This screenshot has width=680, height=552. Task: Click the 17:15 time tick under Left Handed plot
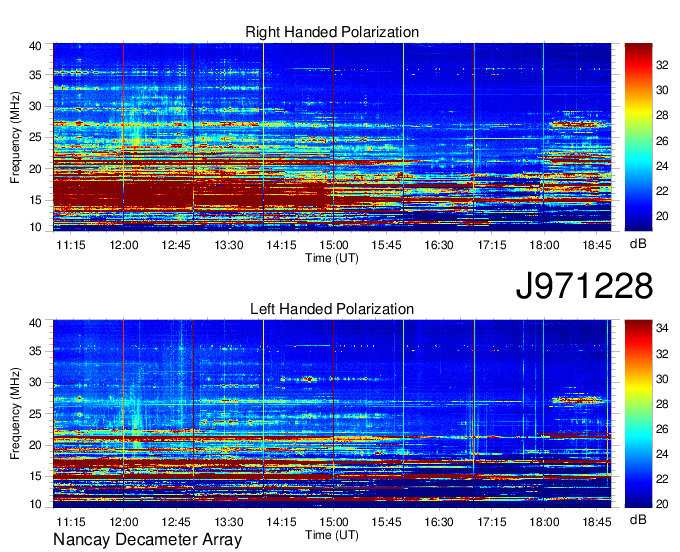491,522
